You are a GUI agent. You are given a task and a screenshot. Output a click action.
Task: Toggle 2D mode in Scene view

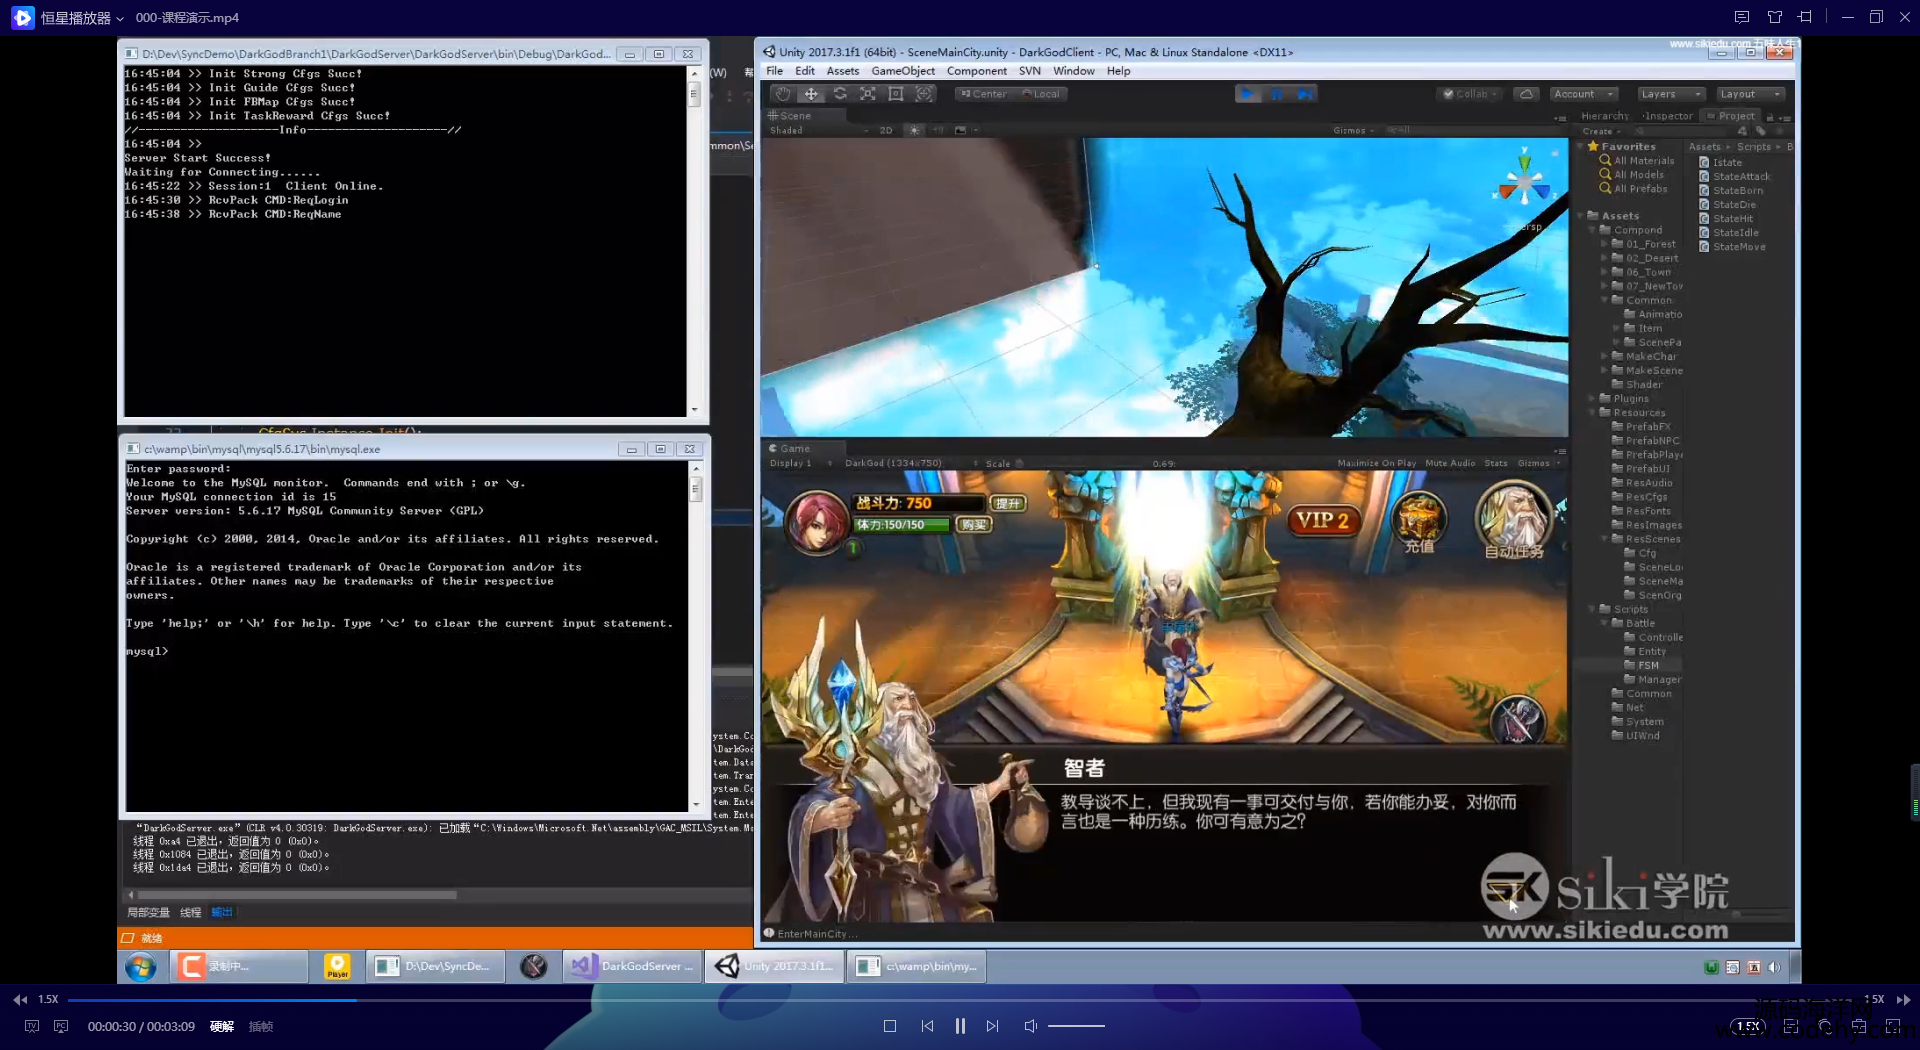click(886, 130)
